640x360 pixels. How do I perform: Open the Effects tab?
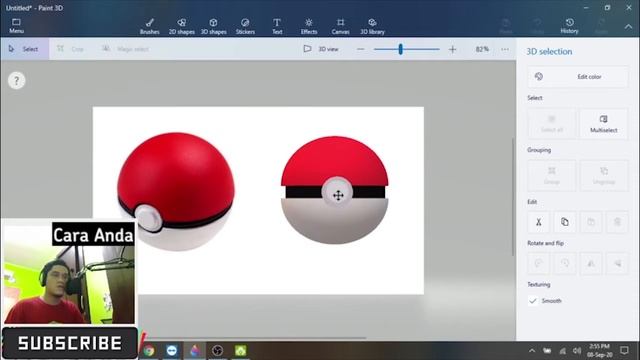tap(309, 26)
